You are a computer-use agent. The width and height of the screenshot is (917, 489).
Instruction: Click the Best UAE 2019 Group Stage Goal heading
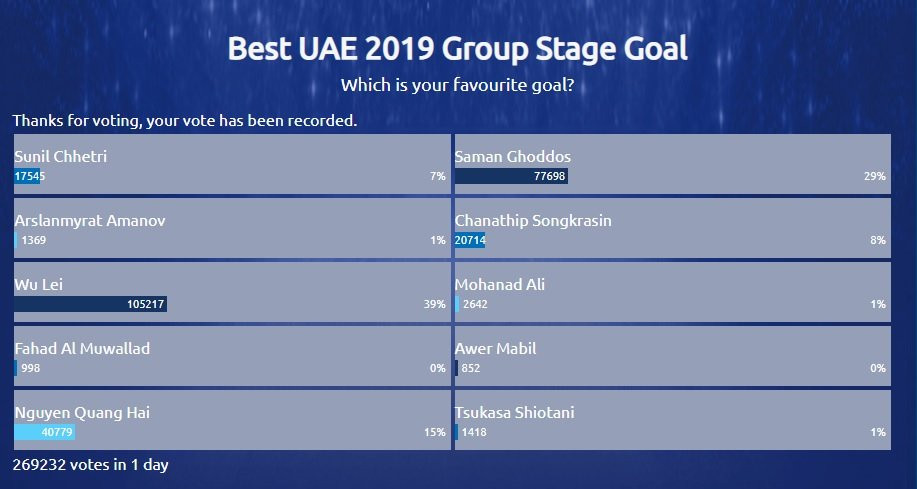(x=458, y=49)
